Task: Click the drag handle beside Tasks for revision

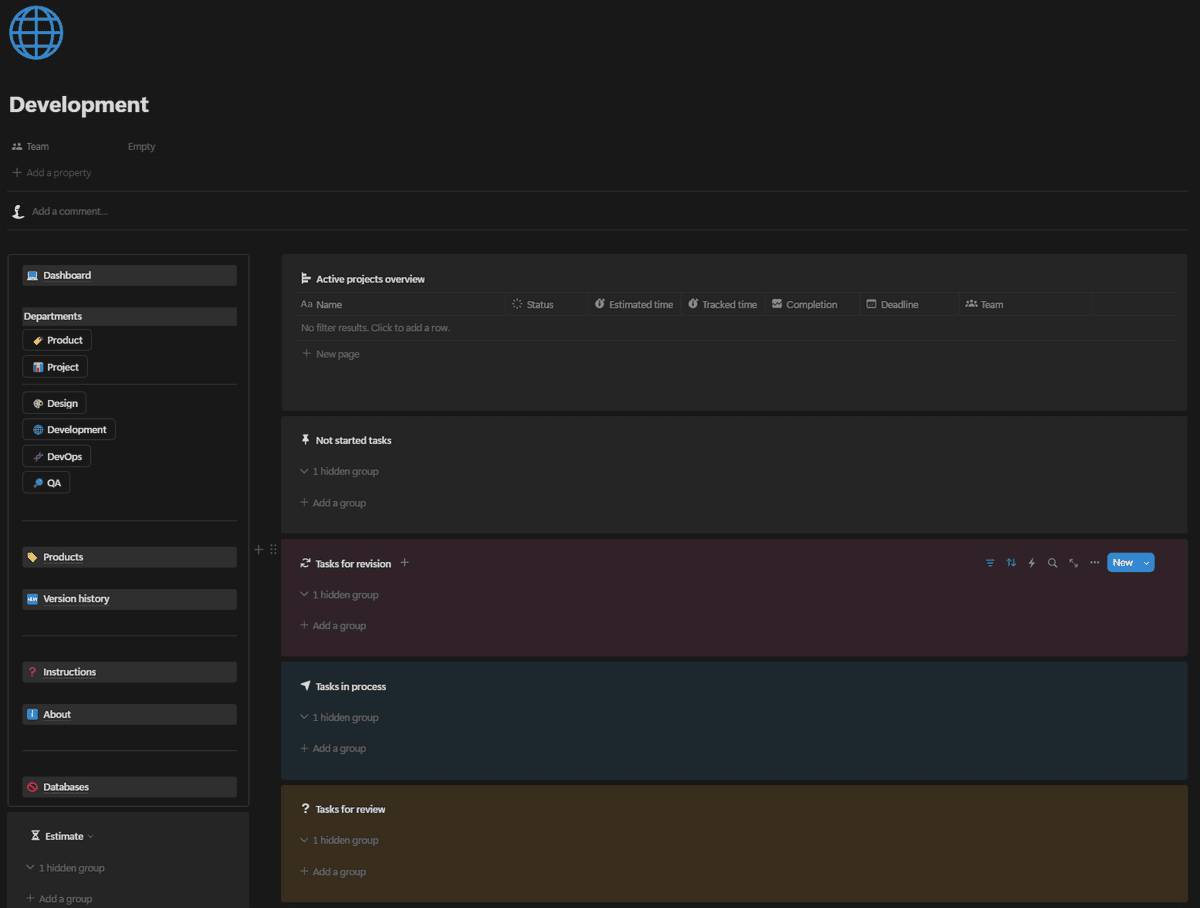Action: point(274,549)
